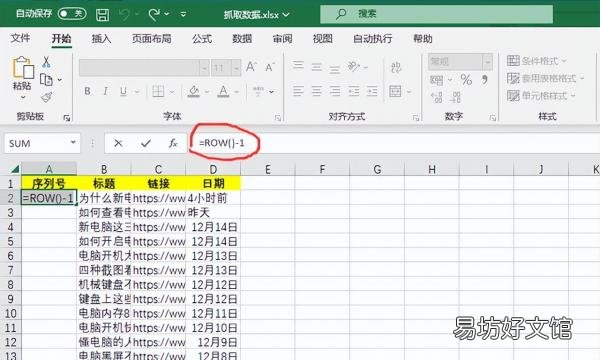Click the Name Box showing SUM
This screenshot has width=600, height=360.
(42, 143)
